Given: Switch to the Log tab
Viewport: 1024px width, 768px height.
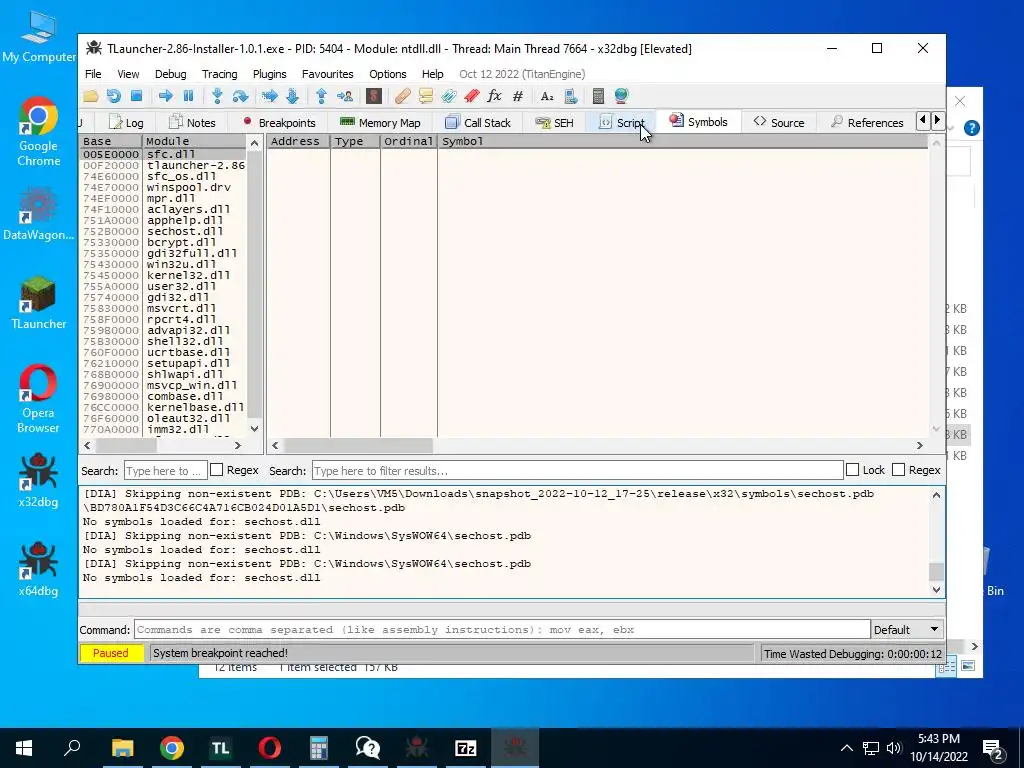Looking at the screenshot, I should [x=126, y=123].
